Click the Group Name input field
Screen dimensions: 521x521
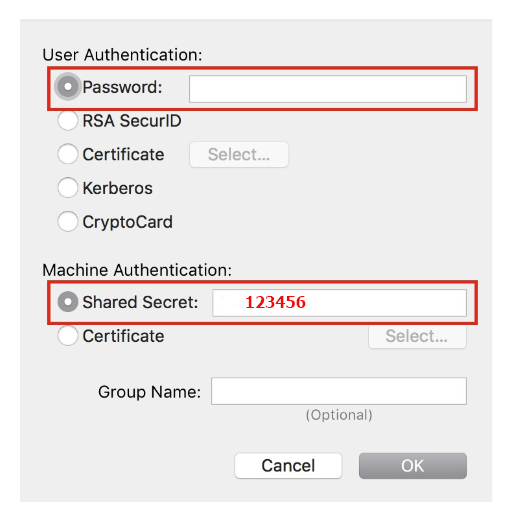339,391
